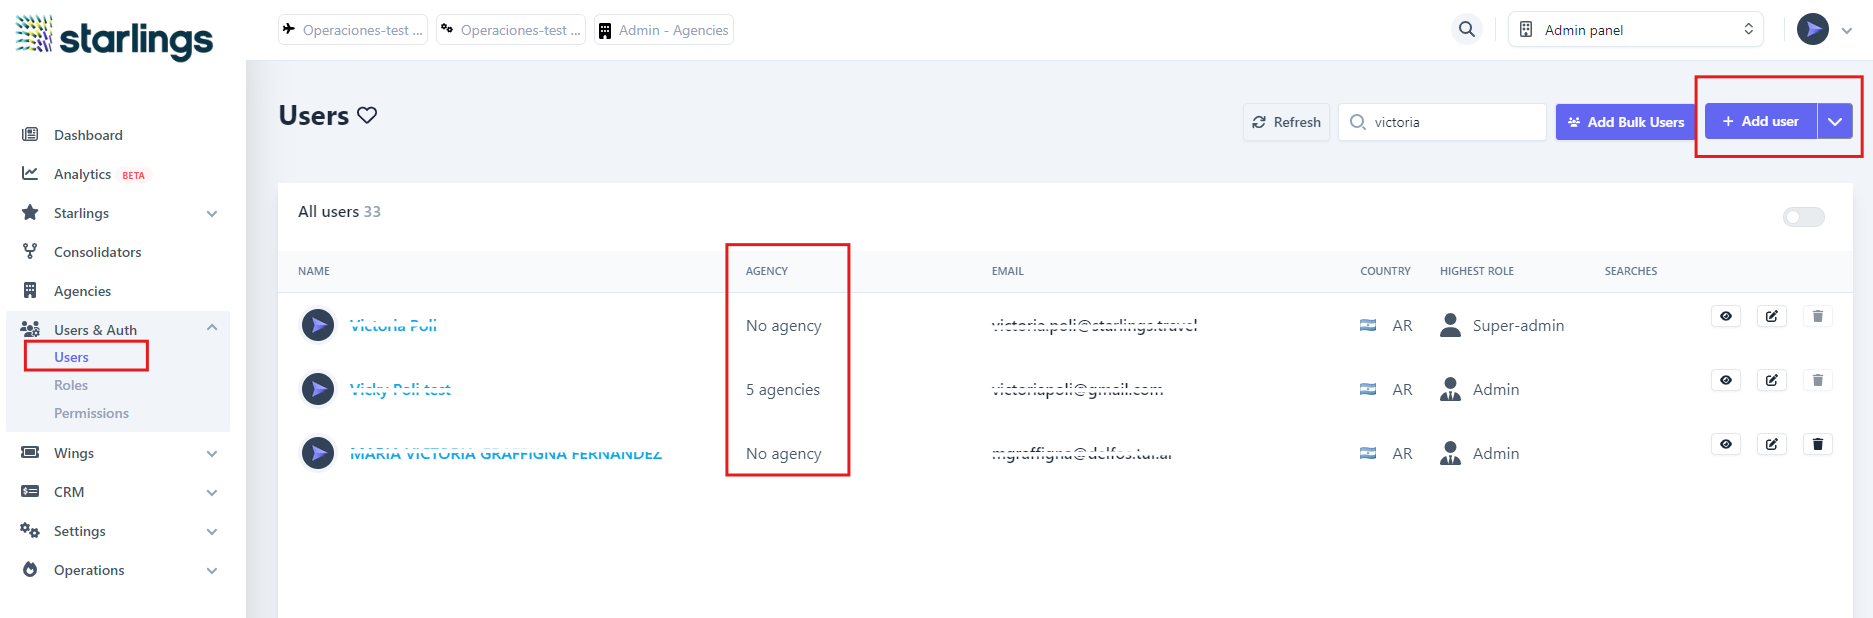Click the search magnifier icon in header
This screenshot has width=1873, height=618.
[1466, 30]
